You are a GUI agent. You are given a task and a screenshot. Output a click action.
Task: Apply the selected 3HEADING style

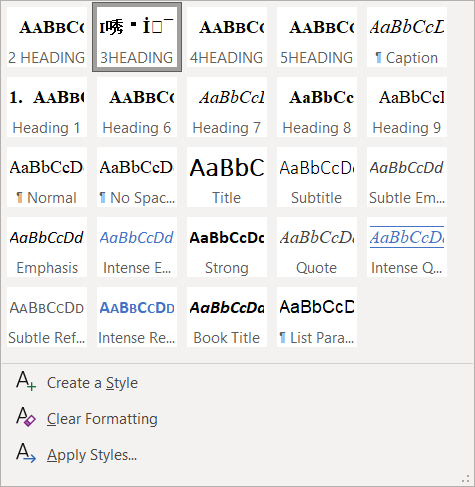click(x=137, y=37)
